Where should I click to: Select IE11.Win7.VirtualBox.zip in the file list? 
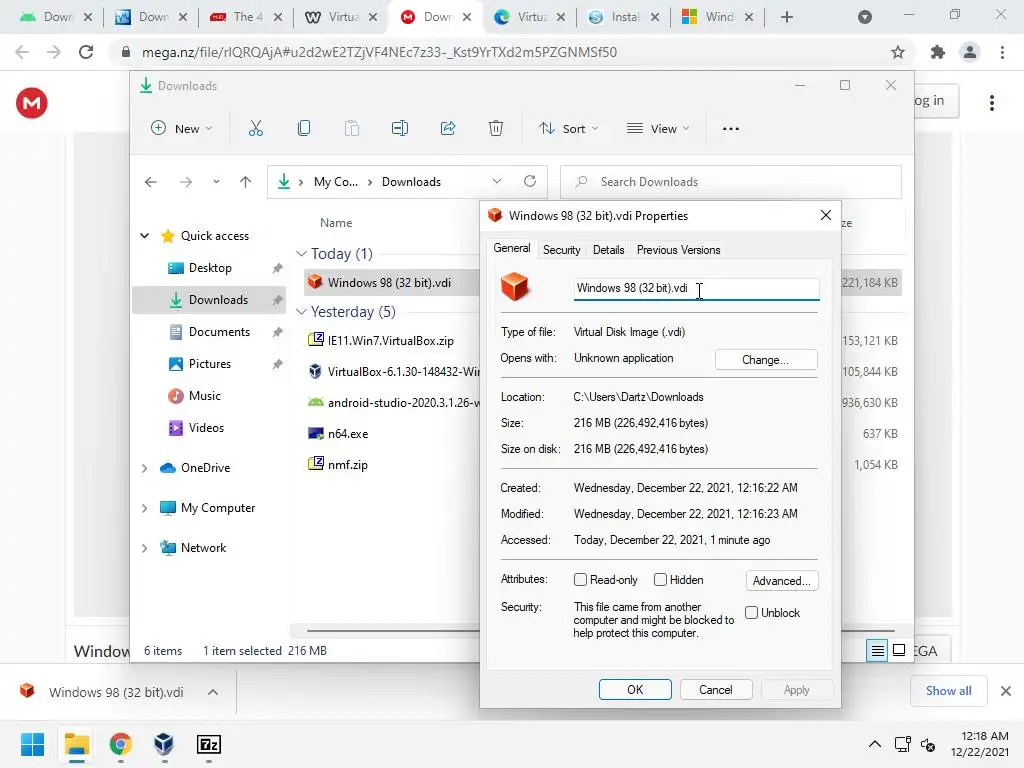391,340
